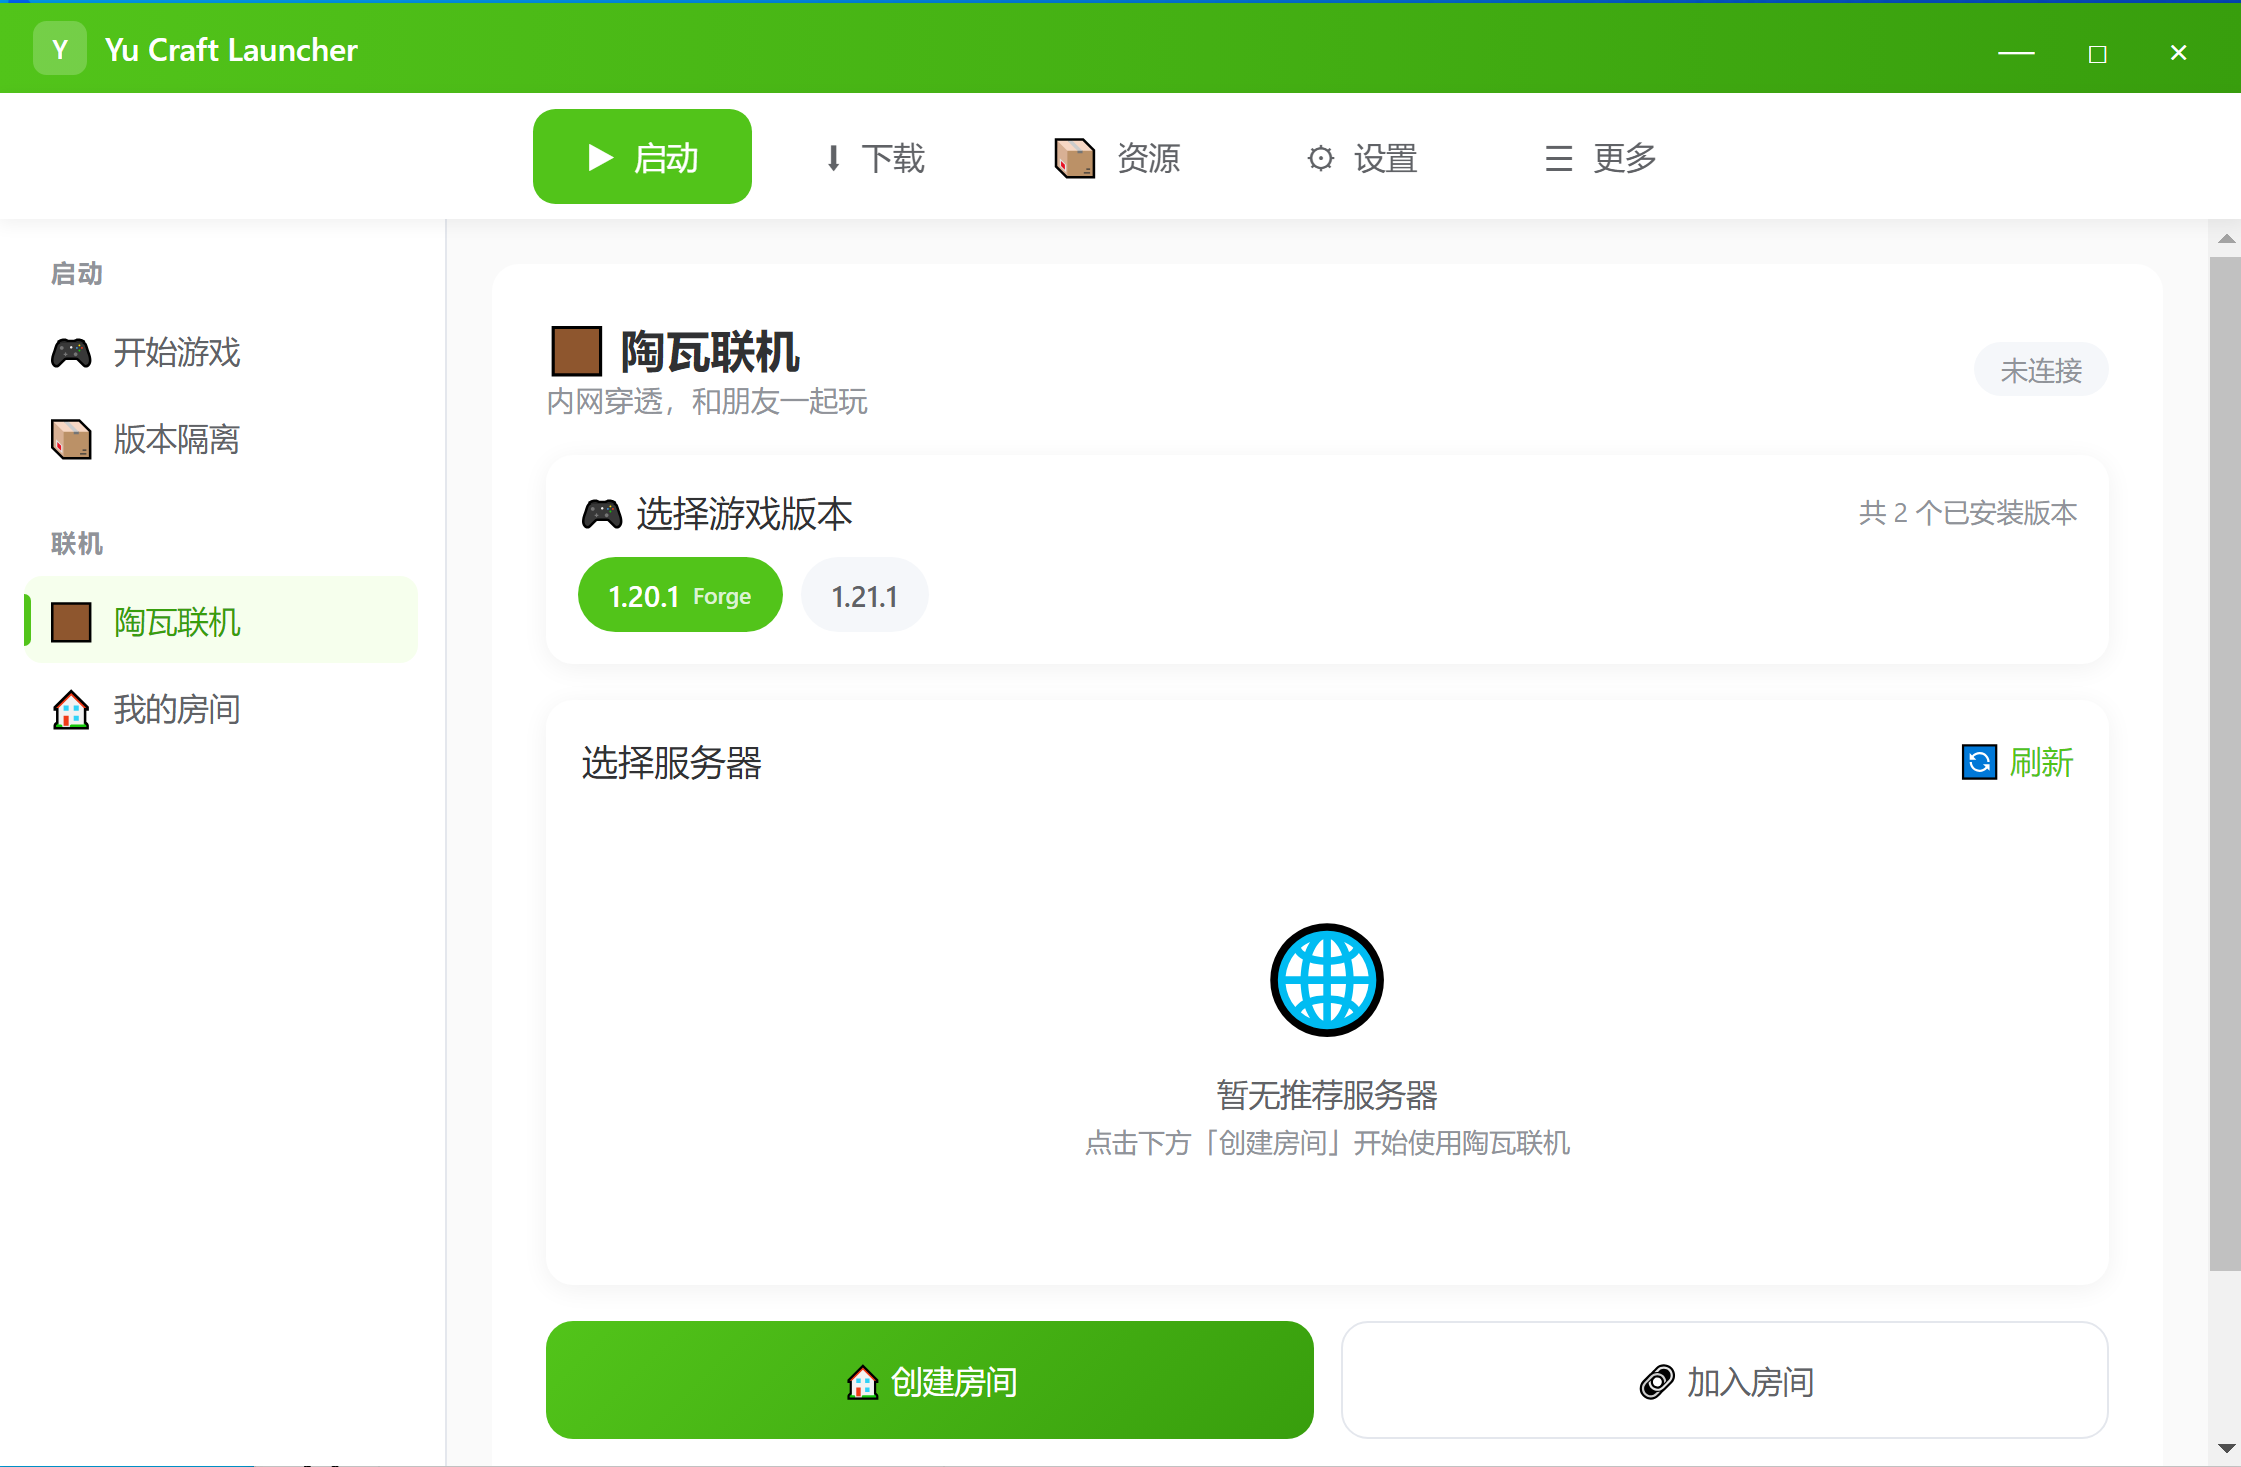The image size is (2241, 1467).
Task: Click the hamburger icon beside 更多
Action: [1559, 158]
